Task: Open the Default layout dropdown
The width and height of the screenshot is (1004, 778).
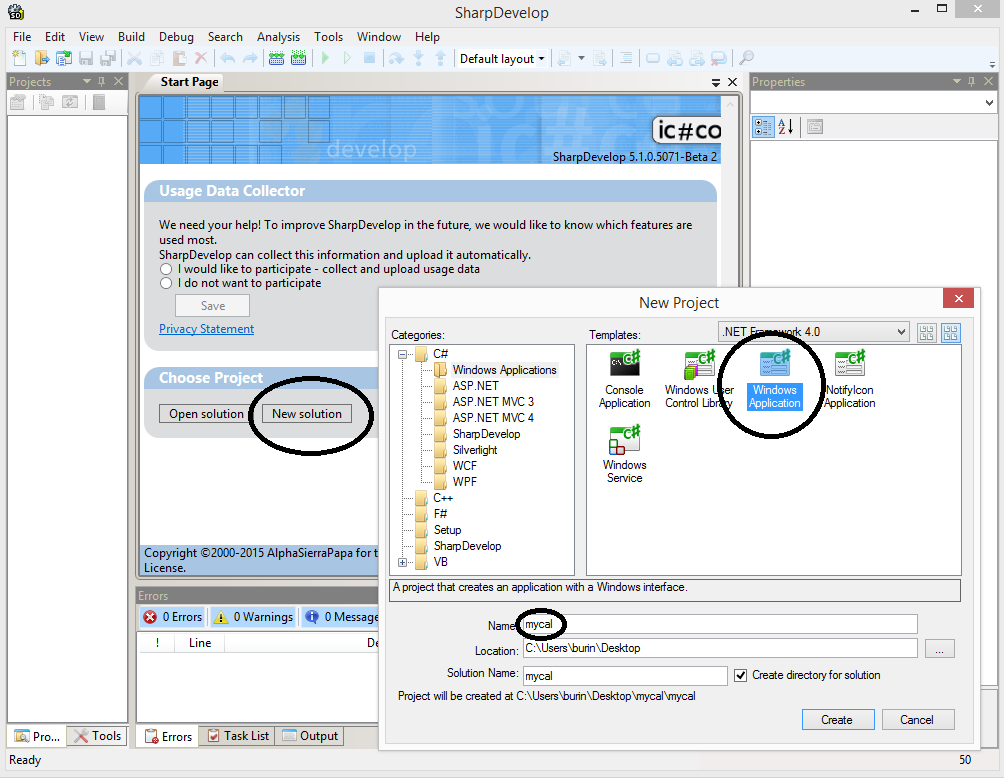Action: (502, 59)
